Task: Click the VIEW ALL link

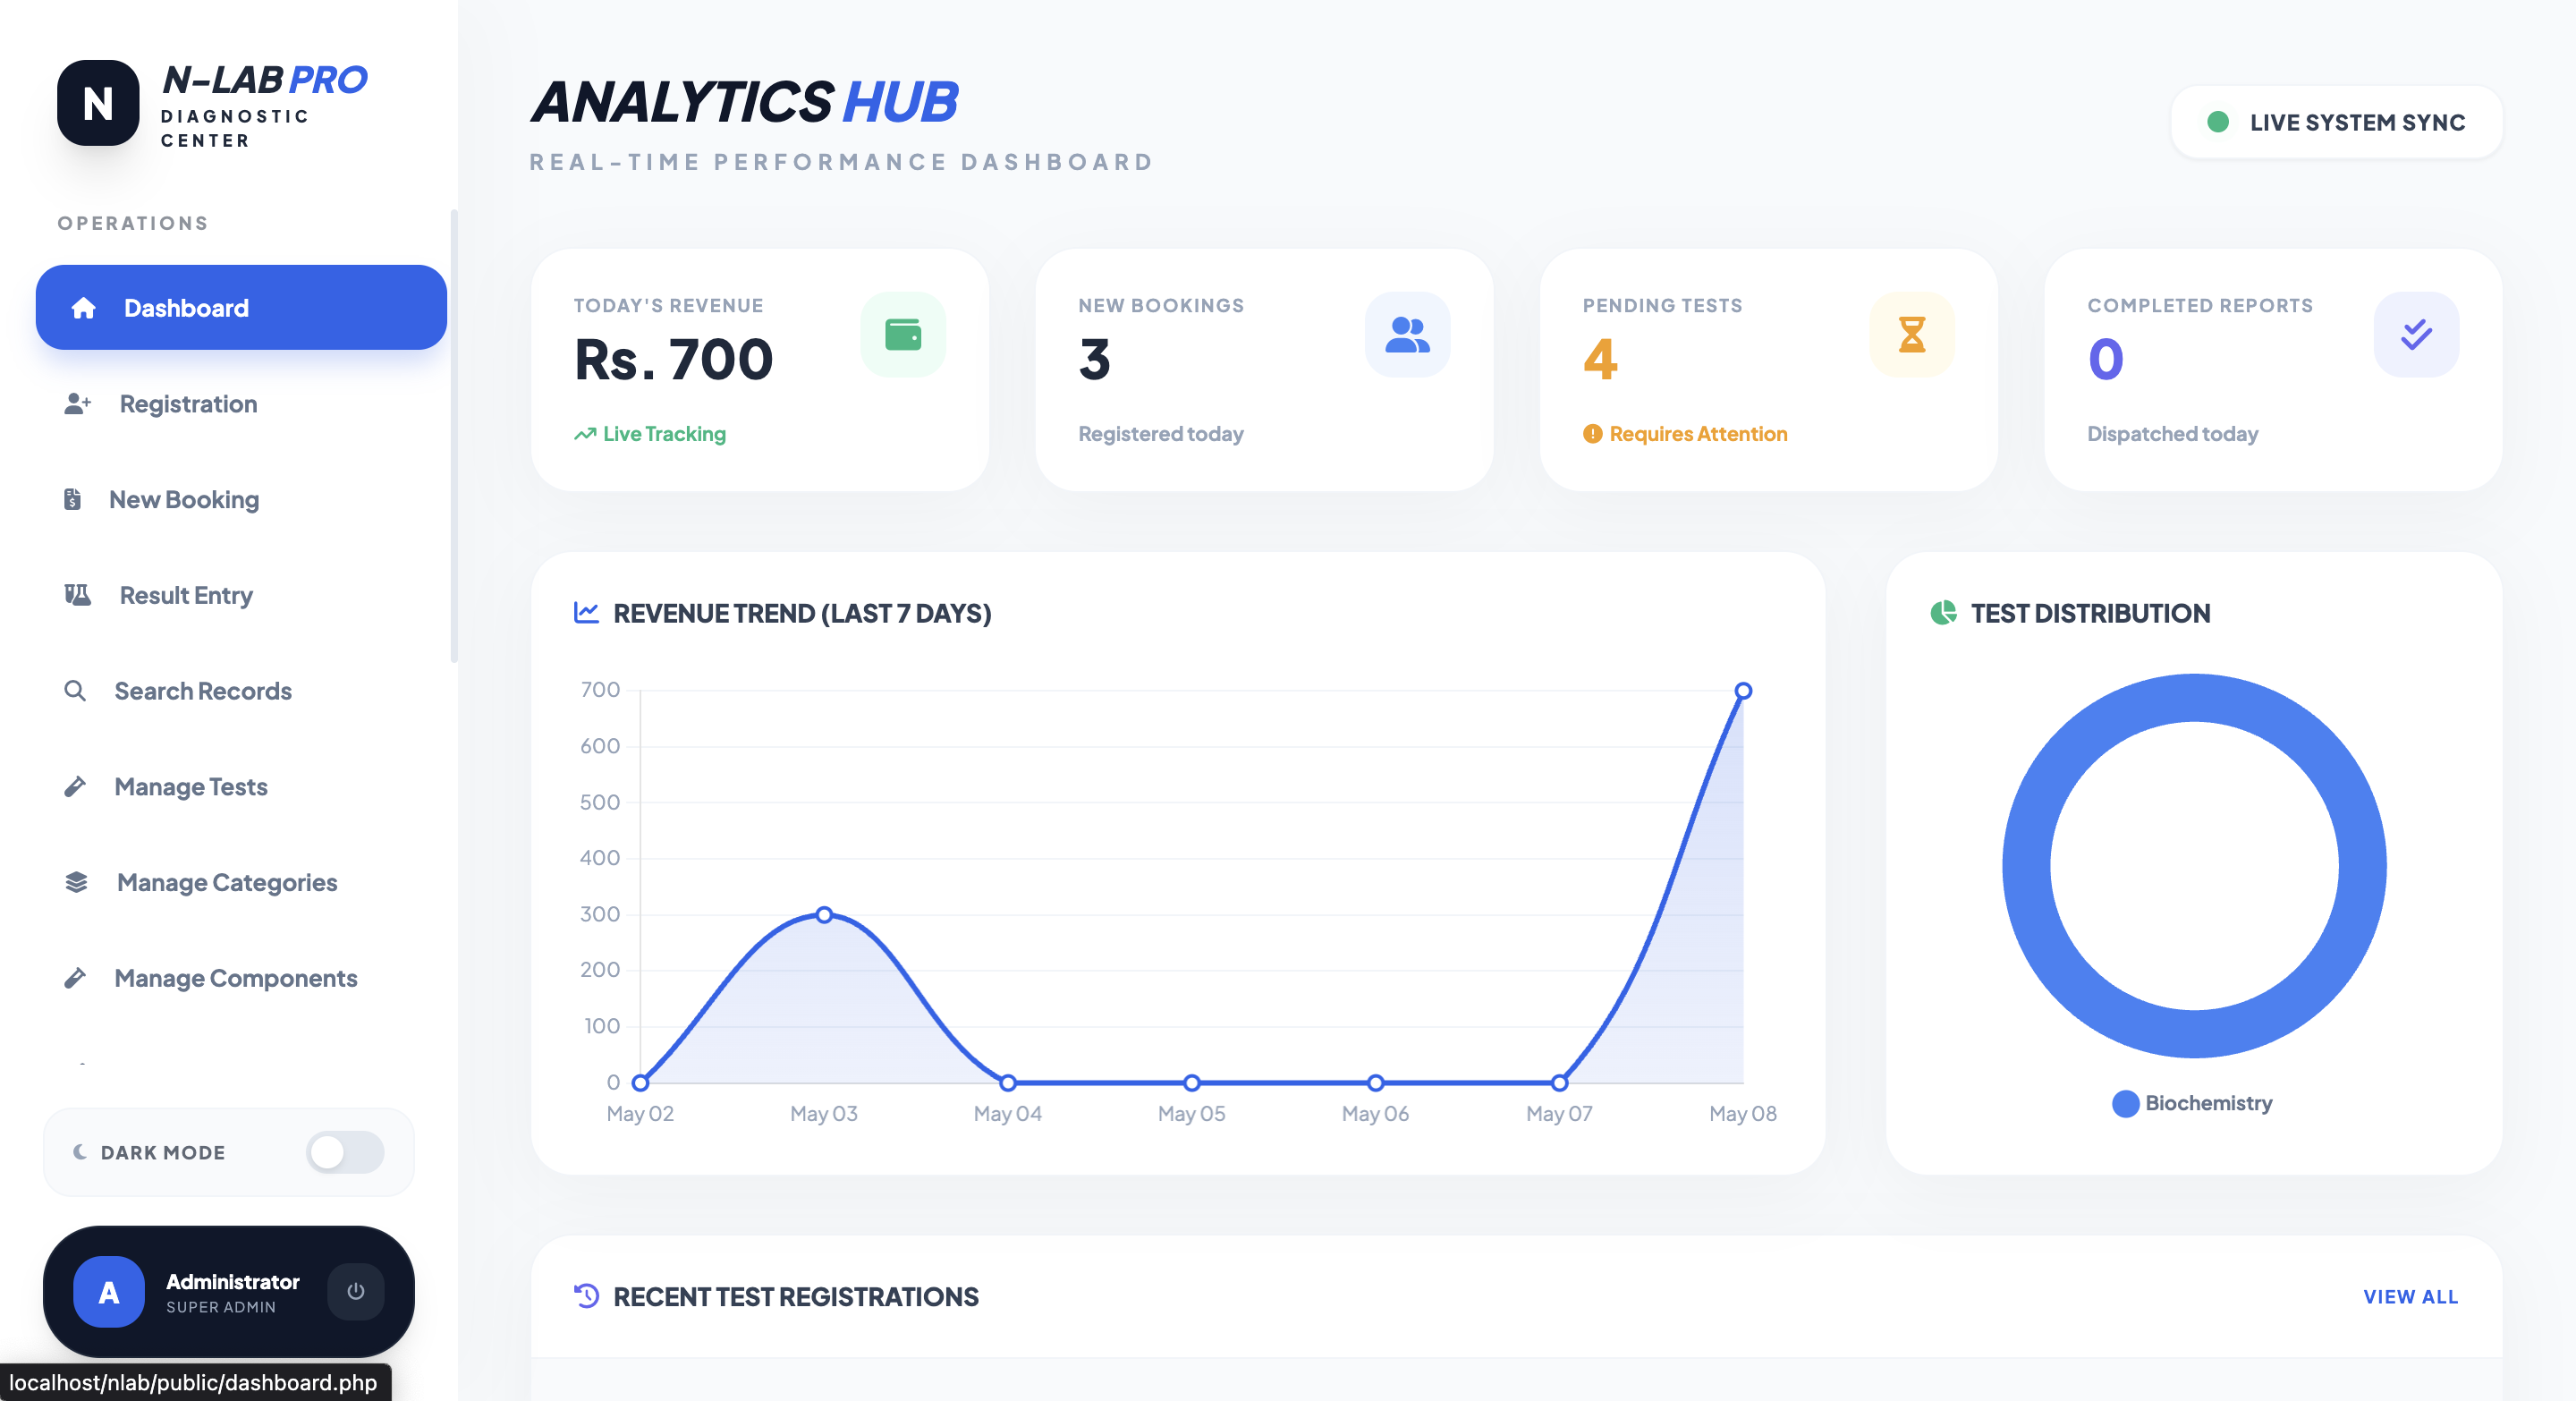Action: [x=2410, y=1297]
